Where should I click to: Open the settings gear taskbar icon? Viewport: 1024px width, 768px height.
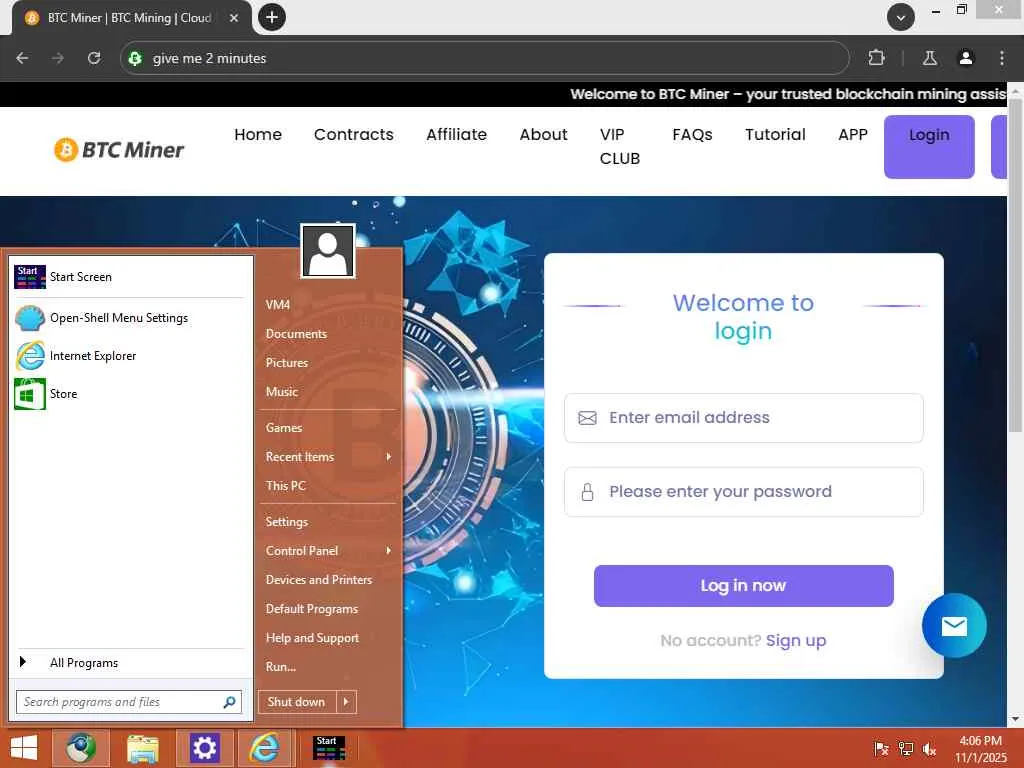coord(204,748)
